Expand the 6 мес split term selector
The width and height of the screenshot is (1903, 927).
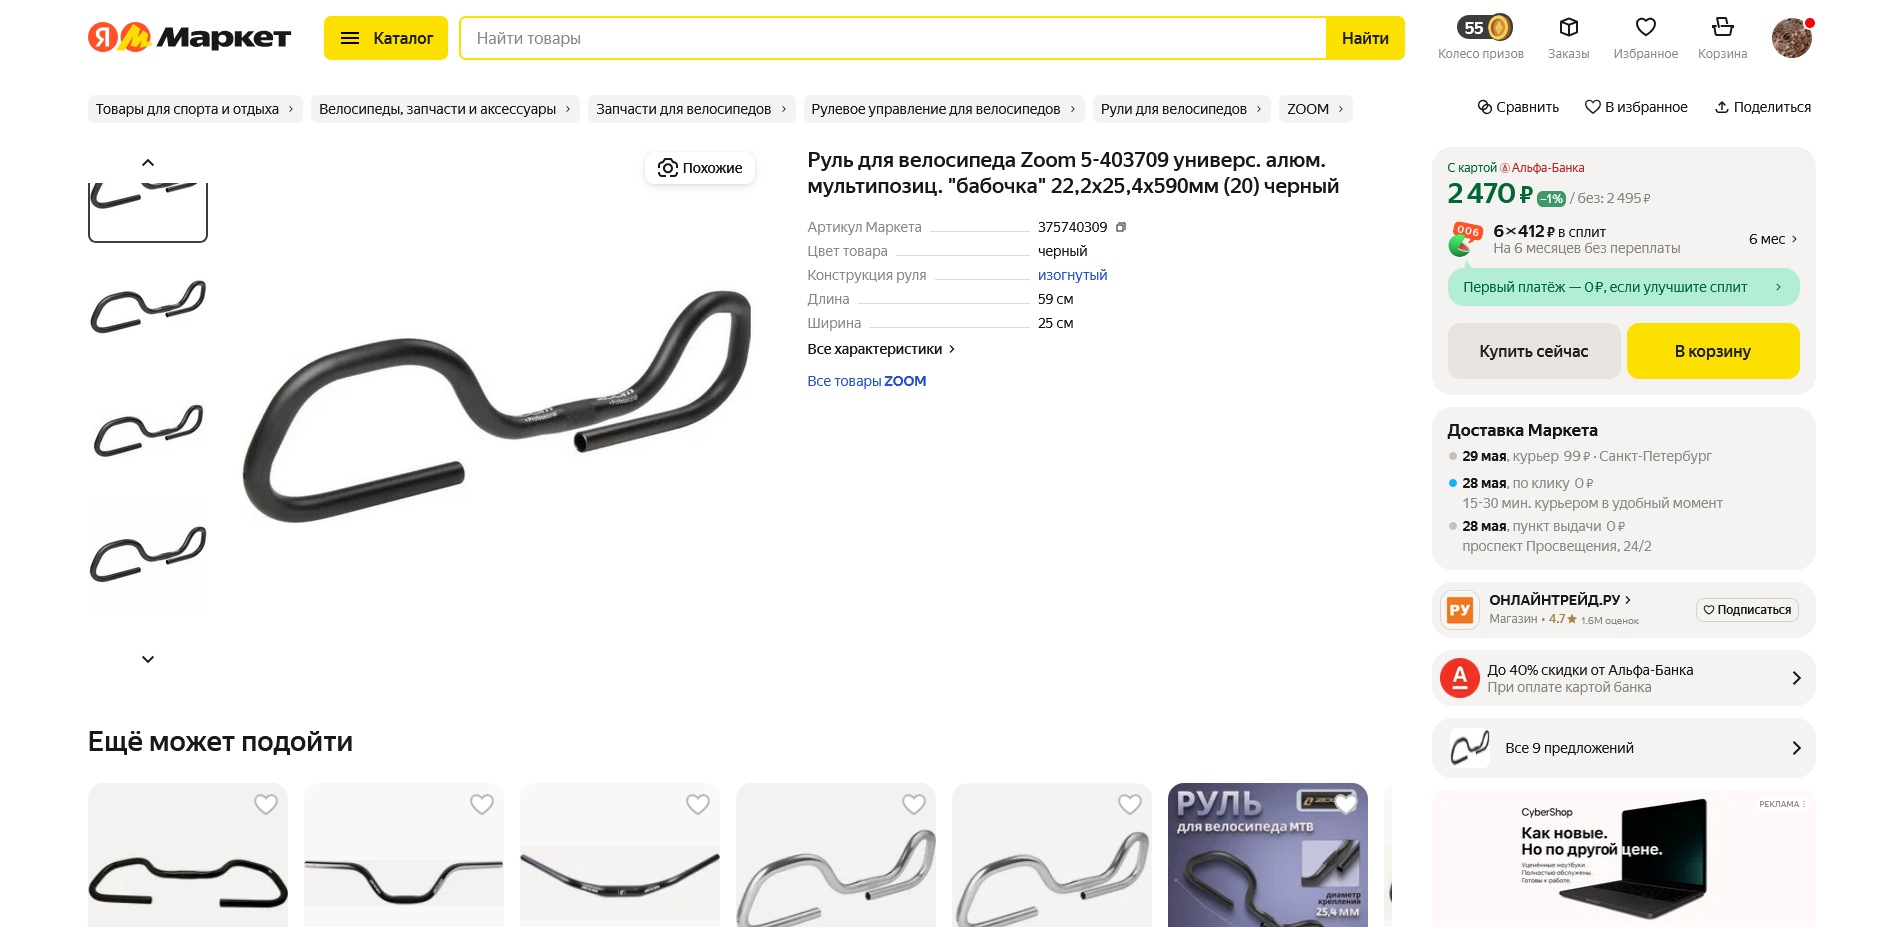pyautogui.click(x=1773, y=239)
